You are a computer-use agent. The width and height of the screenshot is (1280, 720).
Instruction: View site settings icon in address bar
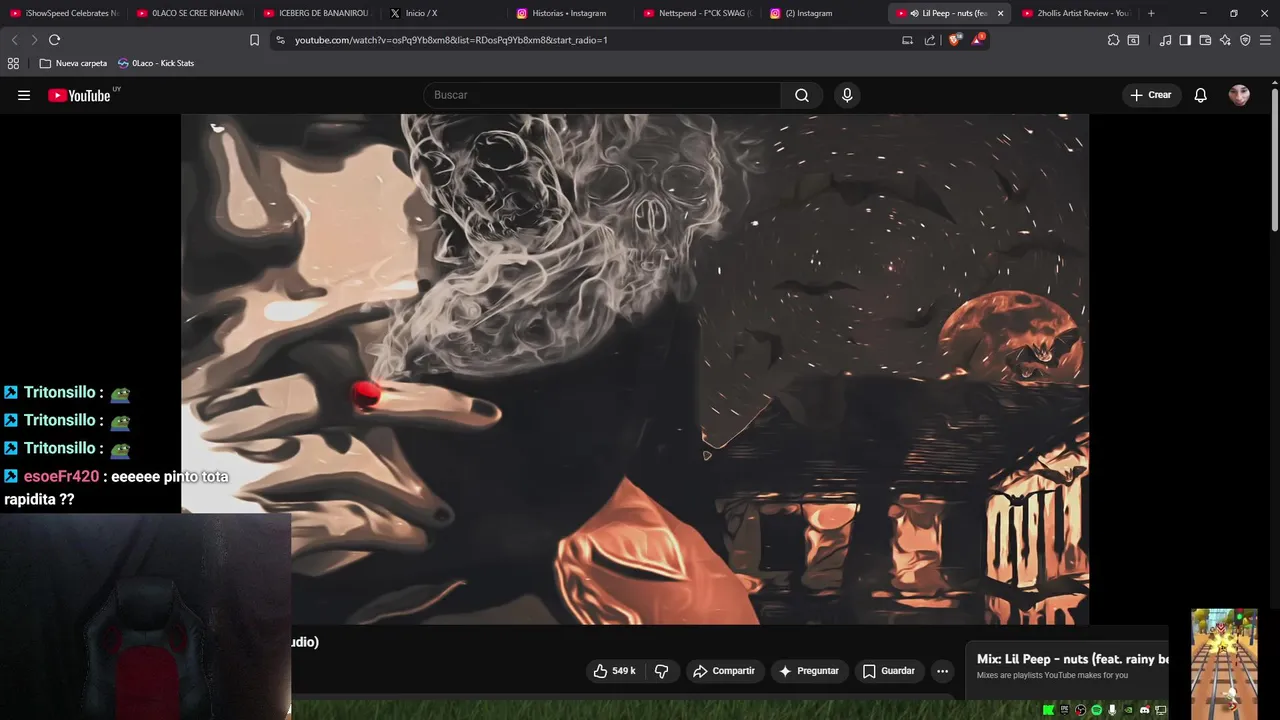[280, 40]
